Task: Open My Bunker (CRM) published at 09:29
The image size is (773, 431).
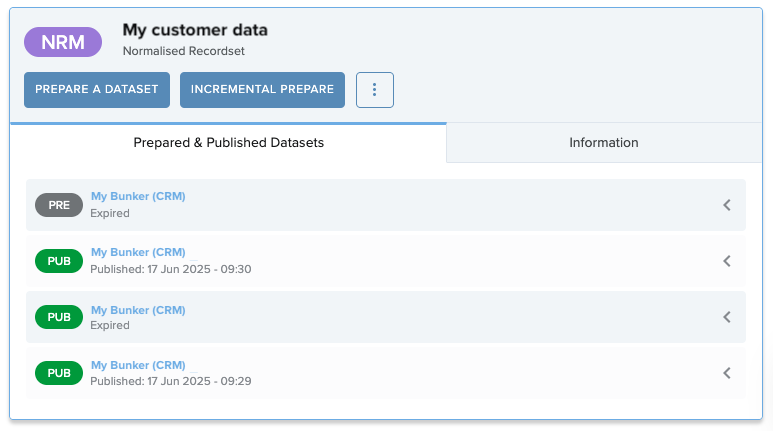Action: coord(138,365)
